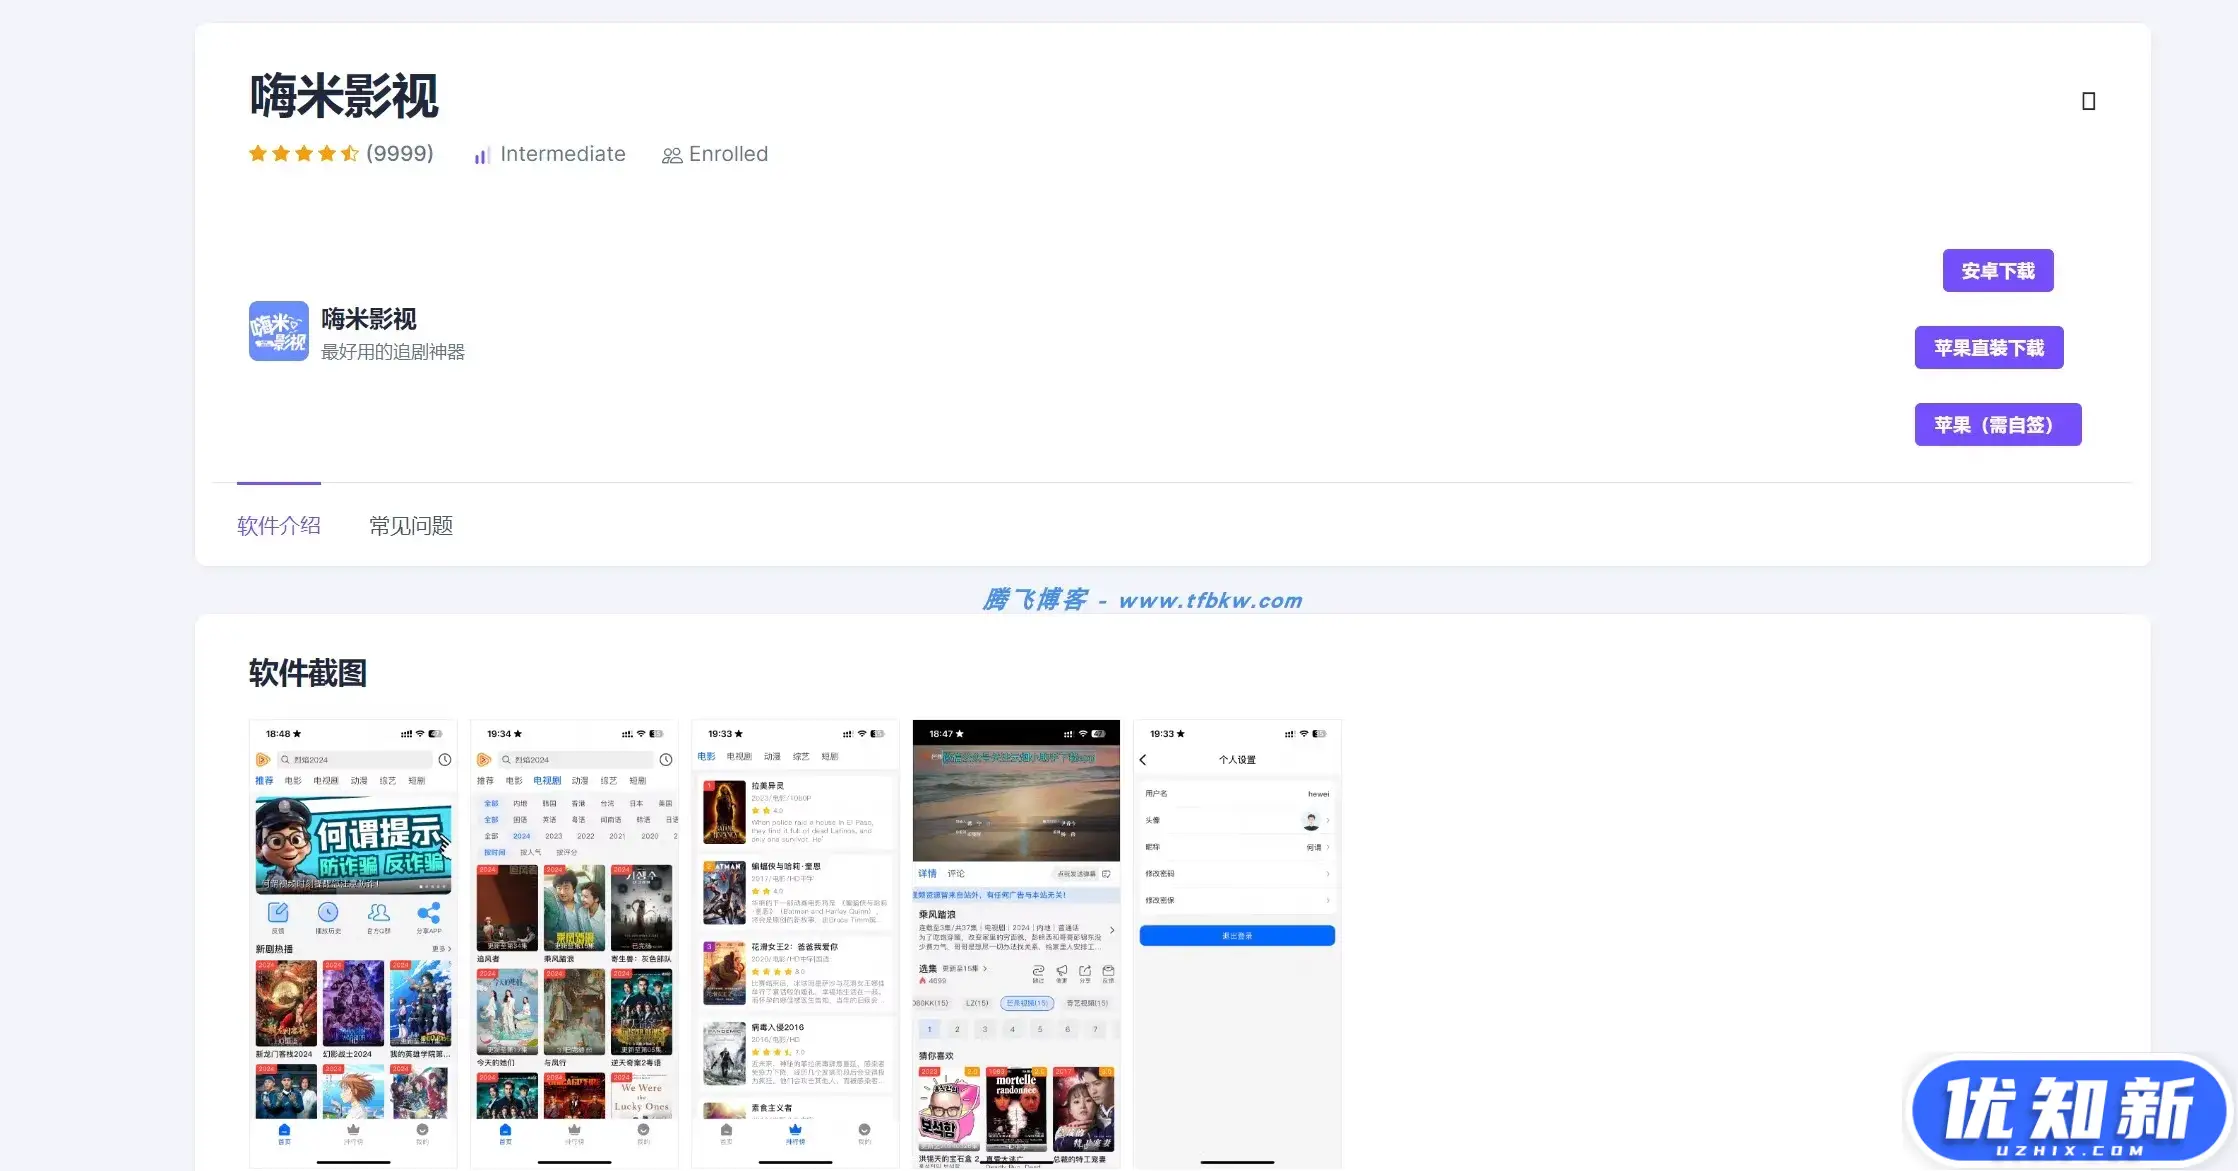Open the 腾飞博客 www.tfbkw.com link
This screenshot has width=2238, height=1171.
1142,600
